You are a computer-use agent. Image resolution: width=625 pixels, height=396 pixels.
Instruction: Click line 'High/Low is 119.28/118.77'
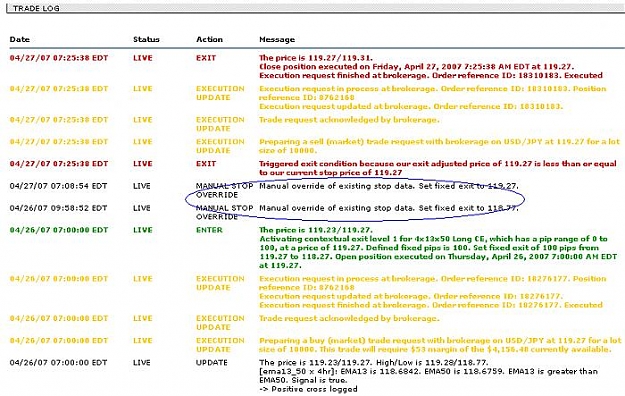tap(431, 363)
